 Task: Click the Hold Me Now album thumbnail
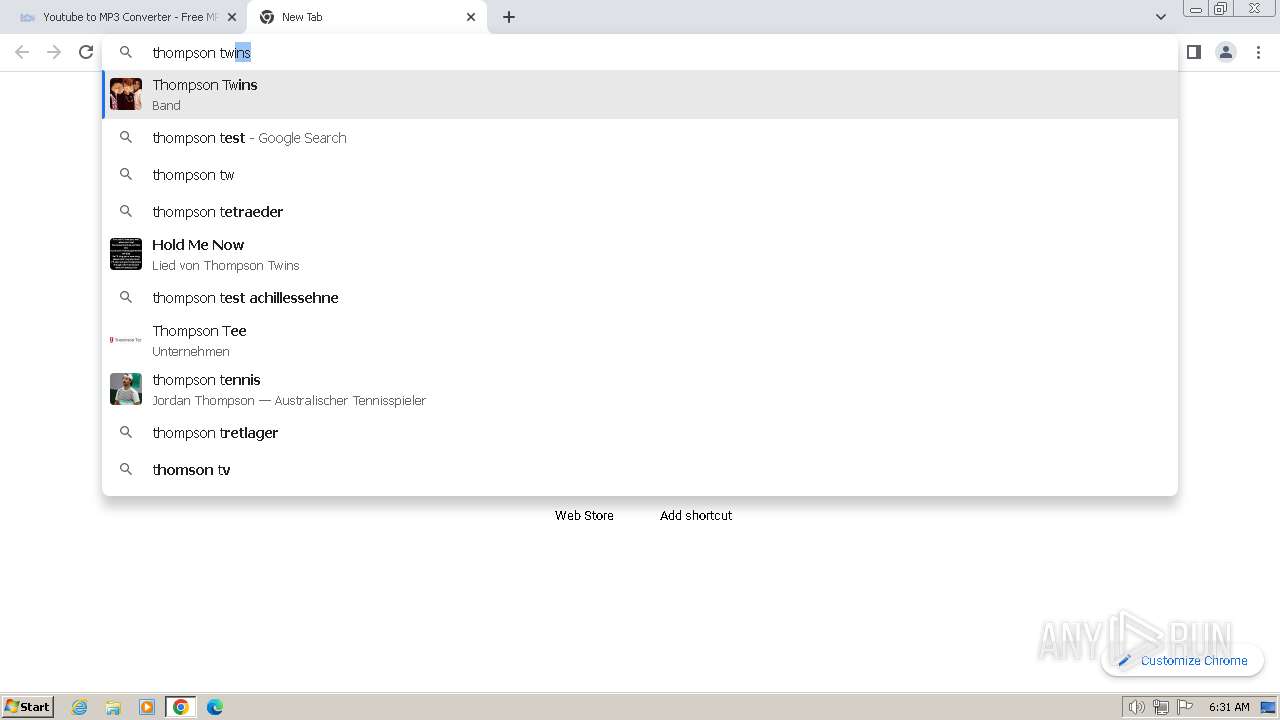[x=126, y=254]
